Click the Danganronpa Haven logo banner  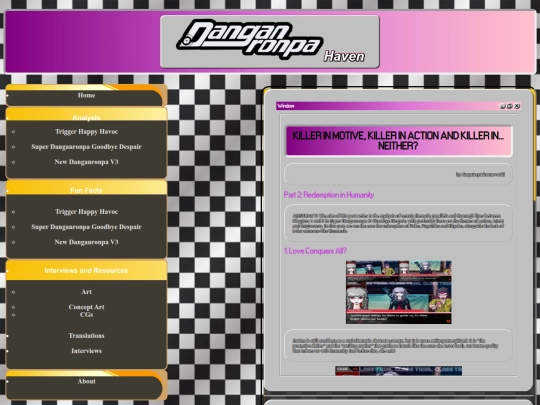[x=270, y=41]
